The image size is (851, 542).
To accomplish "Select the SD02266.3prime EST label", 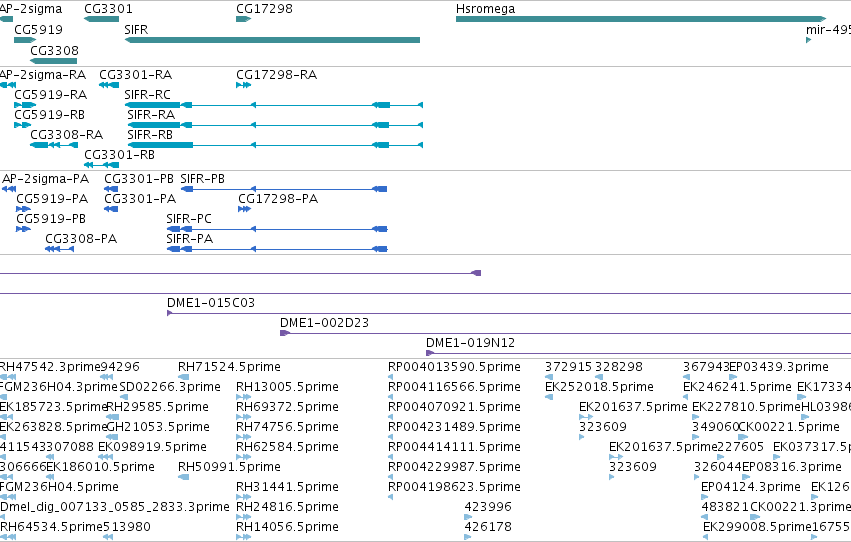I will pos(169,387).
